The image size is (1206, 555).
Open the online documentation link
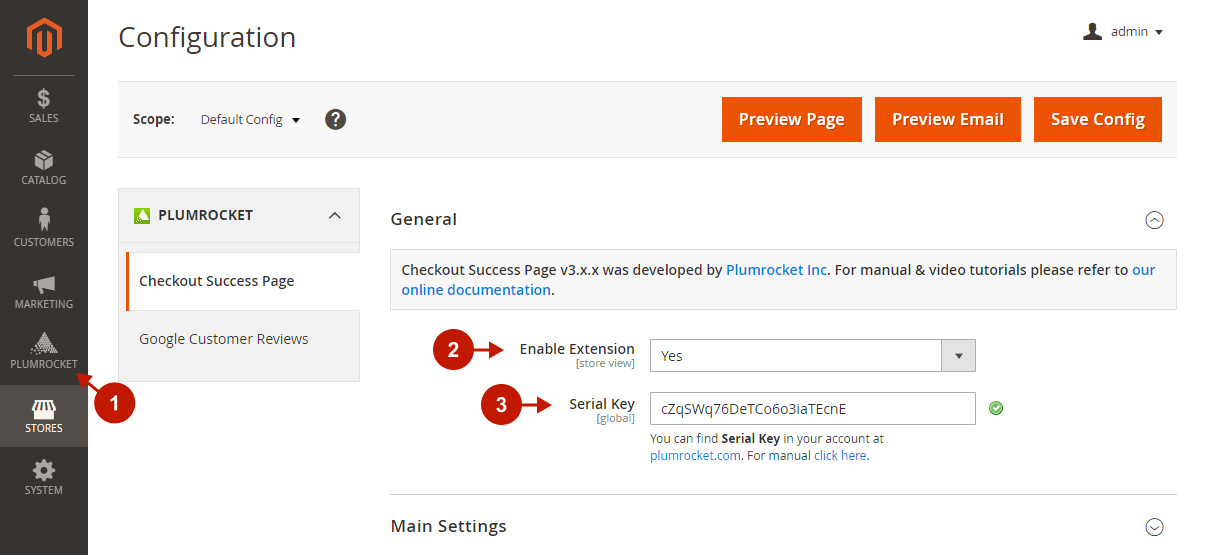tap(476, 290)
